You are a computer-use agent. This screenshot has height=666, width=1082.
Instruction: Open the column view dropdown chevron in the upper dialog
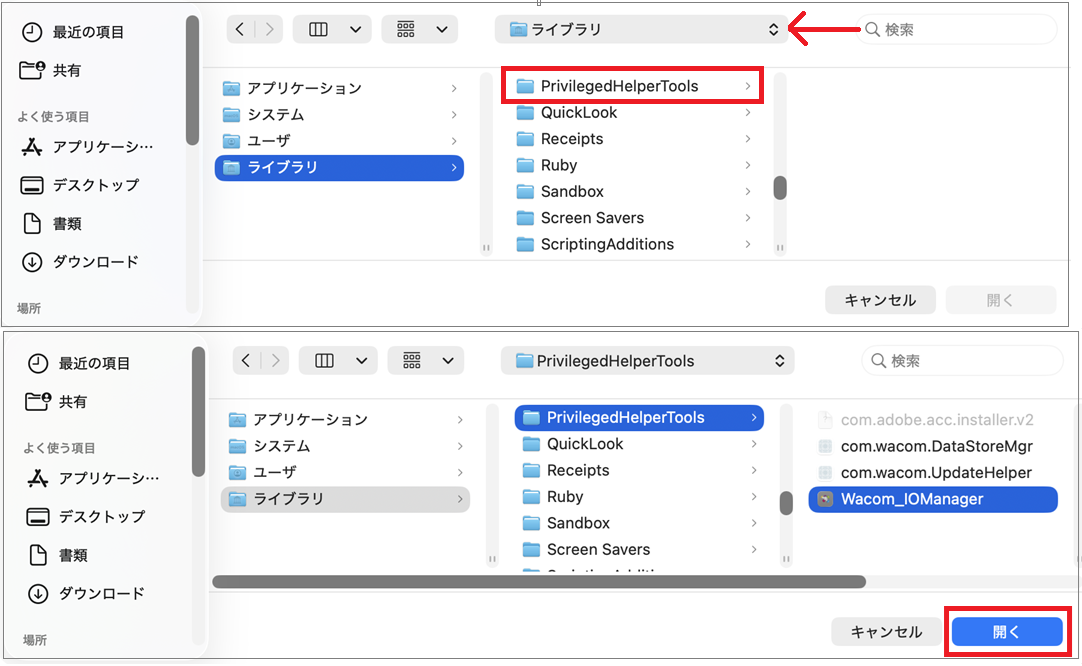click(x=355, y=30)
